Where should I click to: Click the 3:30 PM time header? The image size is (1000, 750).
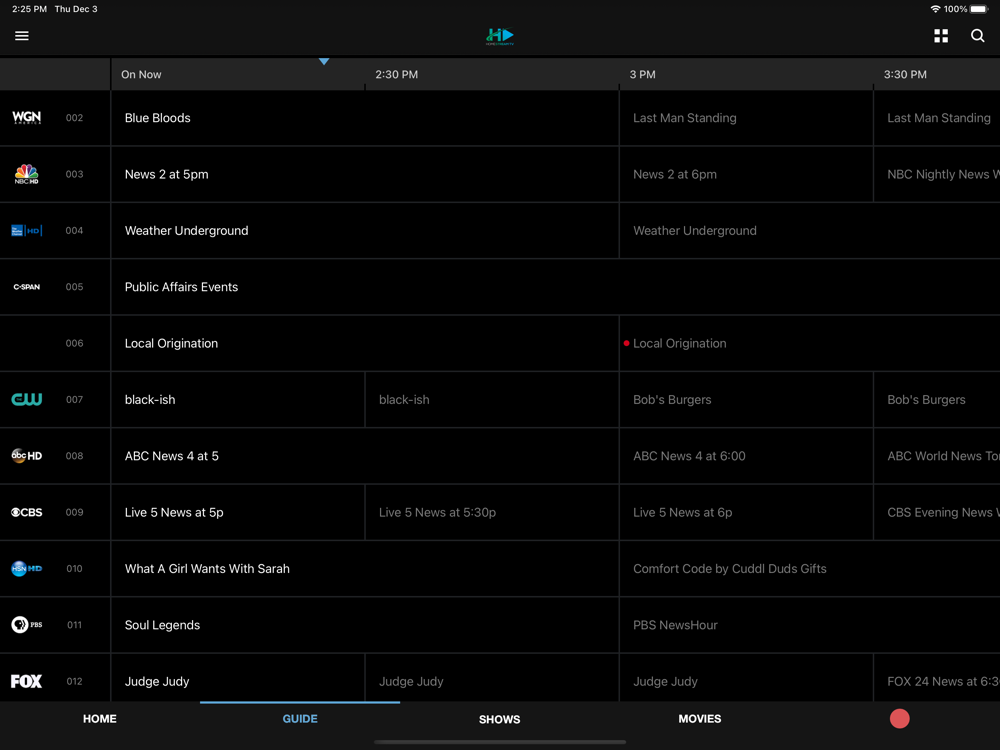[x=905, y=75]
